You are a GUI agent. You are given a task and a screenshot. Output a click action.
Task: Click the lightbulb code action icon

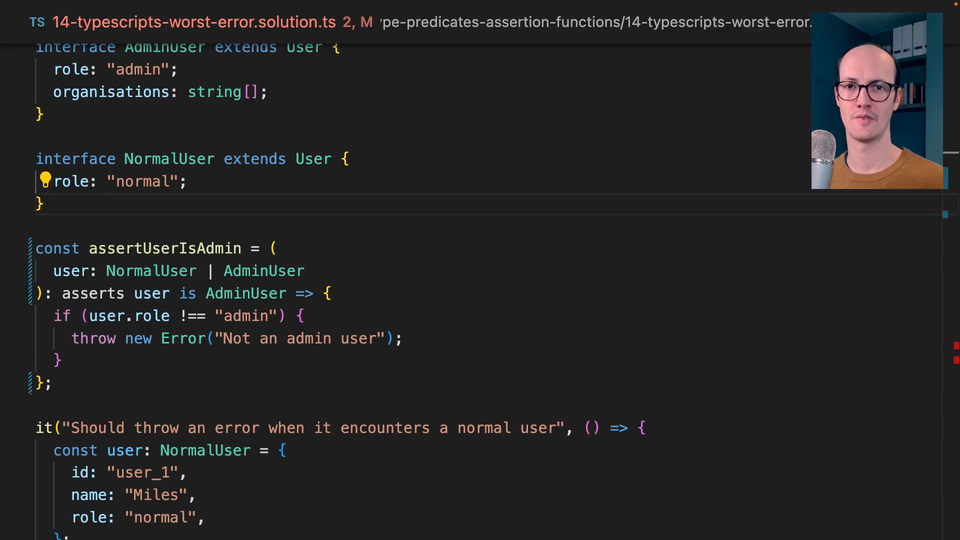[x=45, y=180]
